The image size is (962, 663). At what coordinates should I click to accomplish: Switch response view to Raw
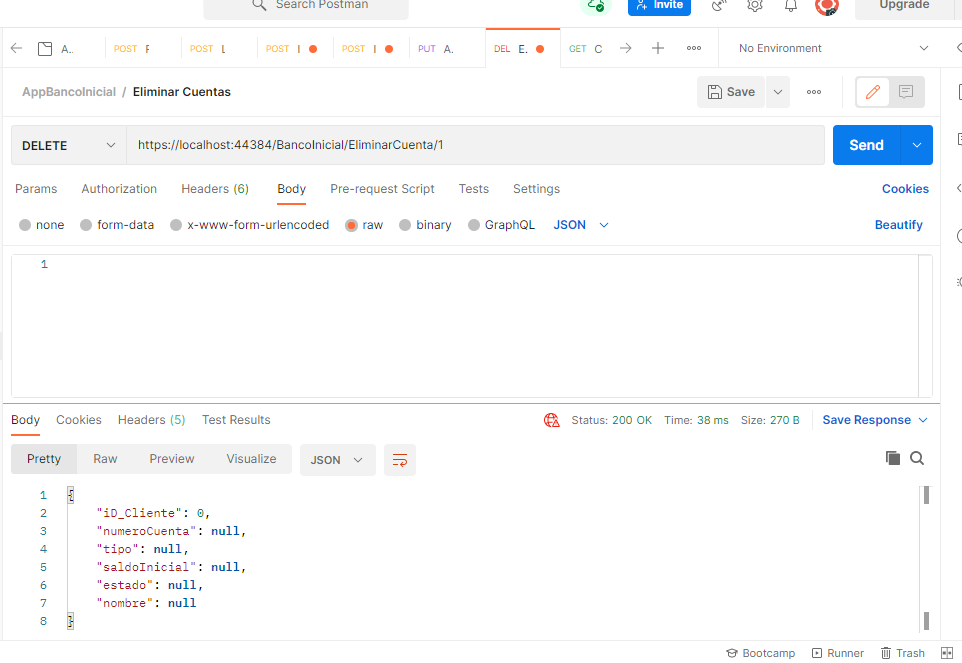(106, 459)
